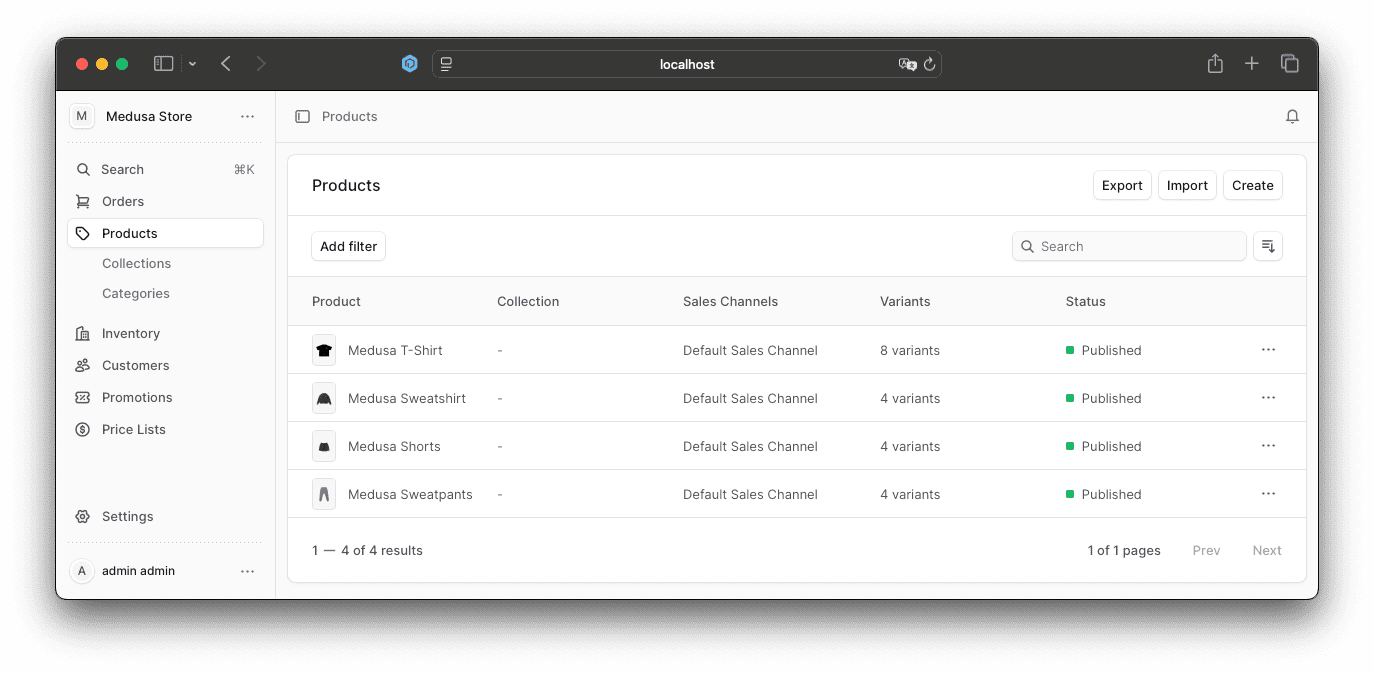
Task: Click the notifications bell icon
Action: pyautogui.click(x=1292, y=117)
